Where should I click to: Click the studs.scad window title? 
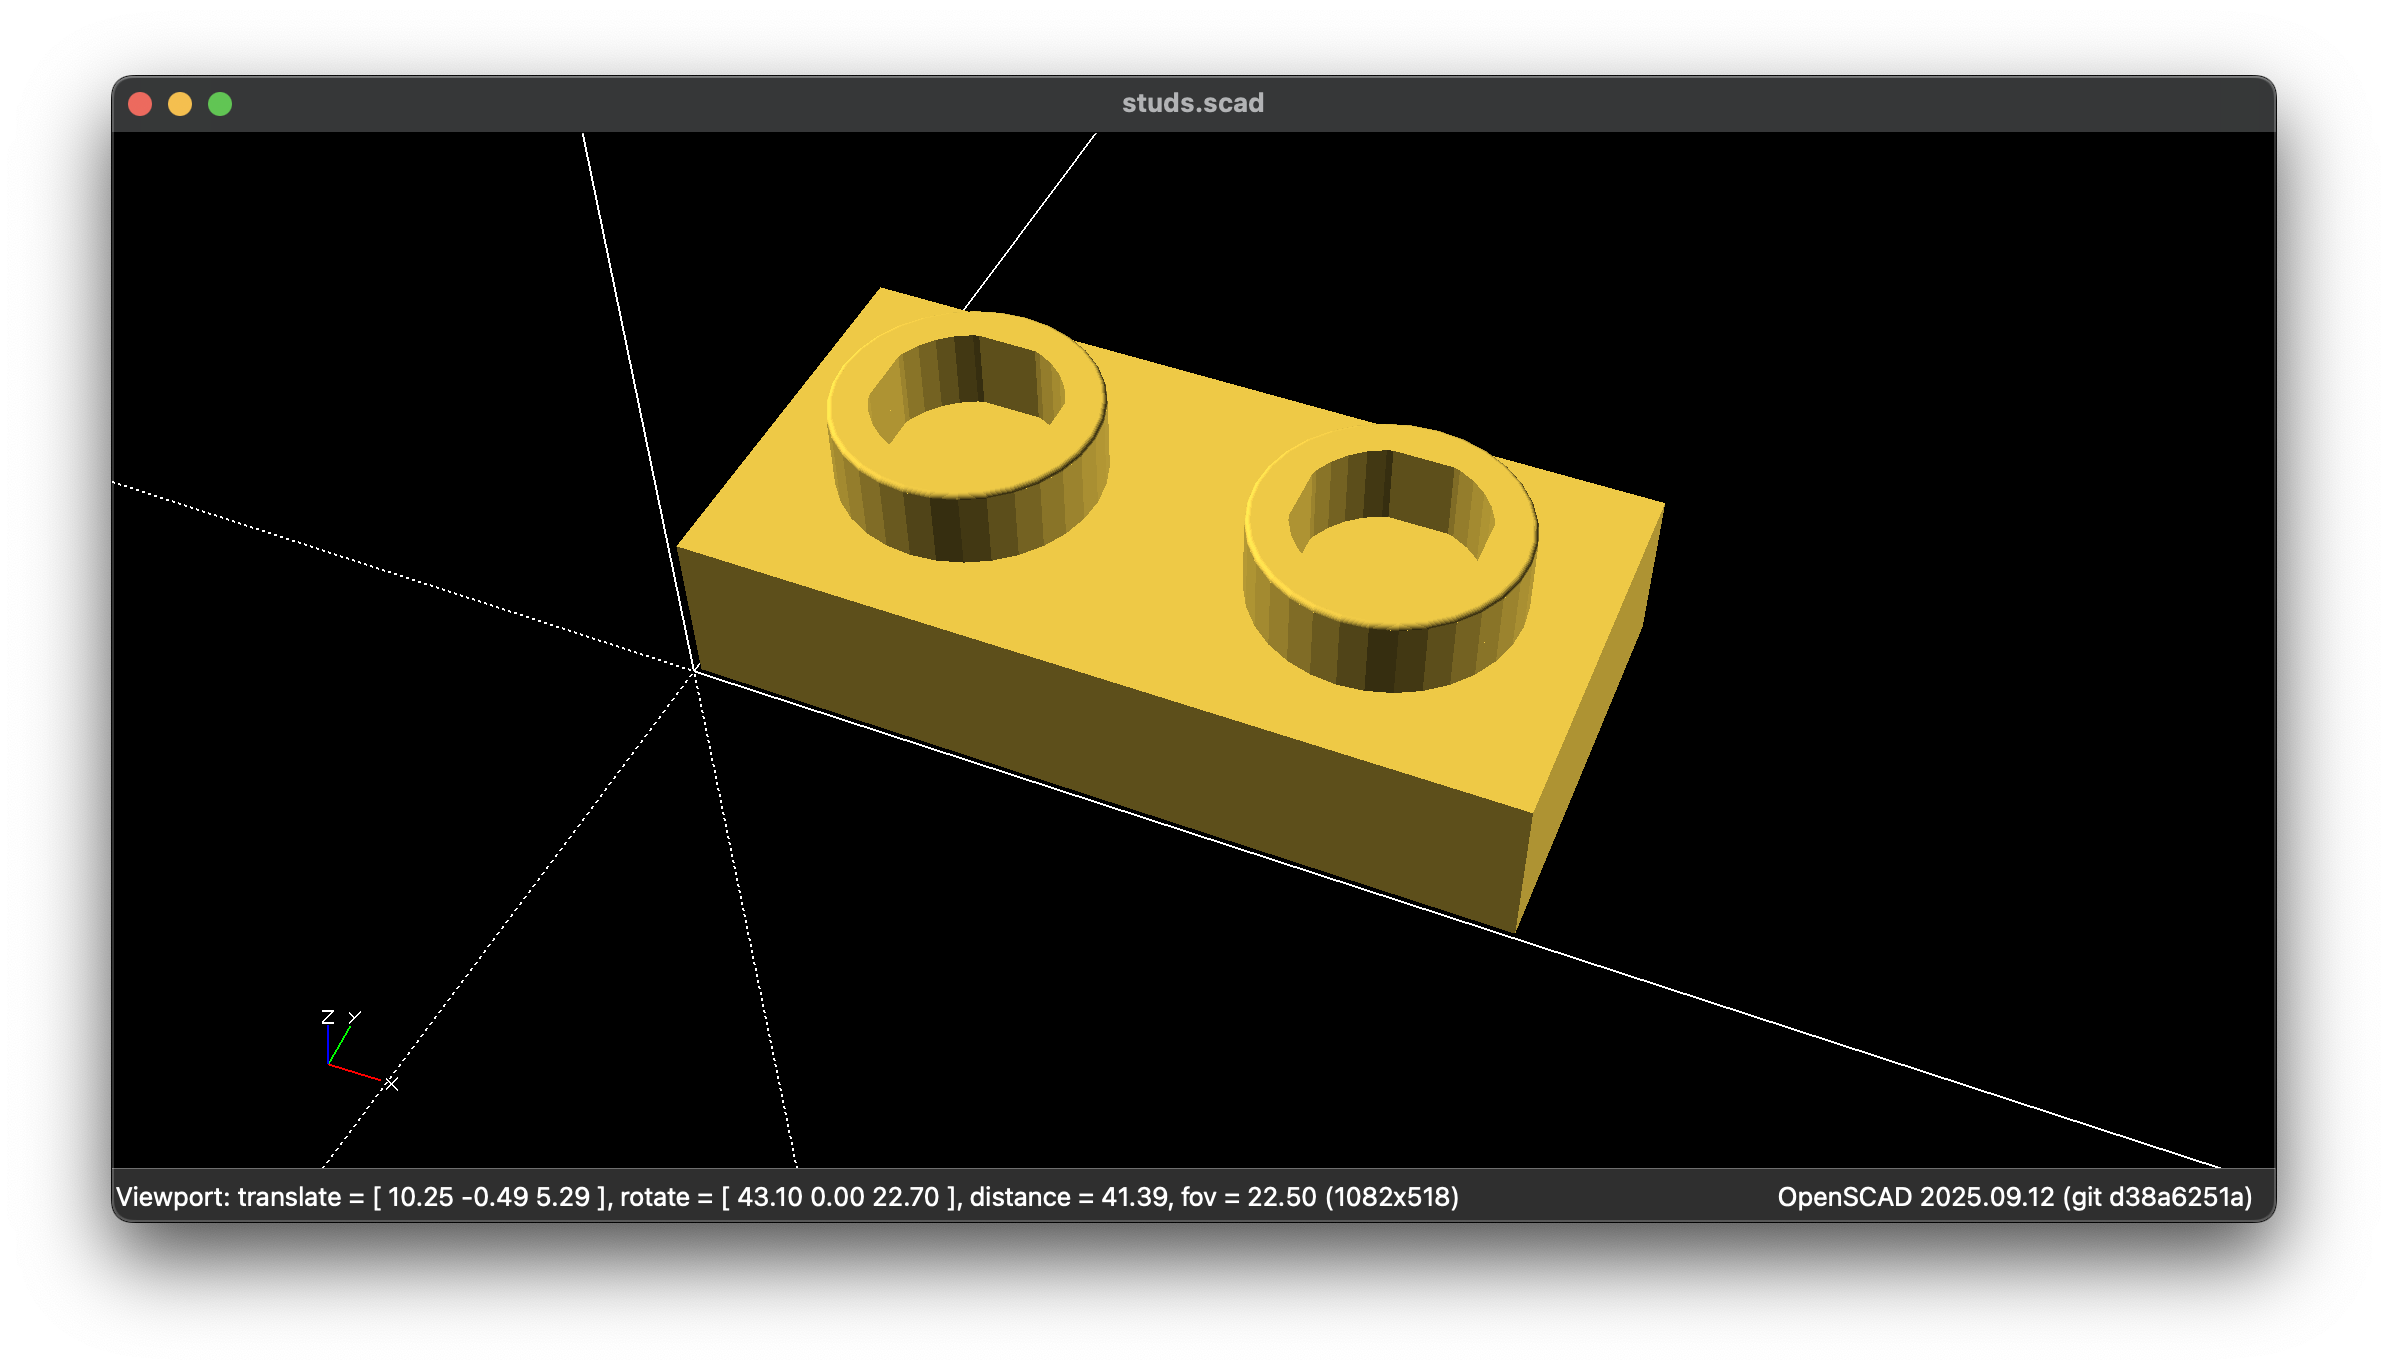point(1192,103)
